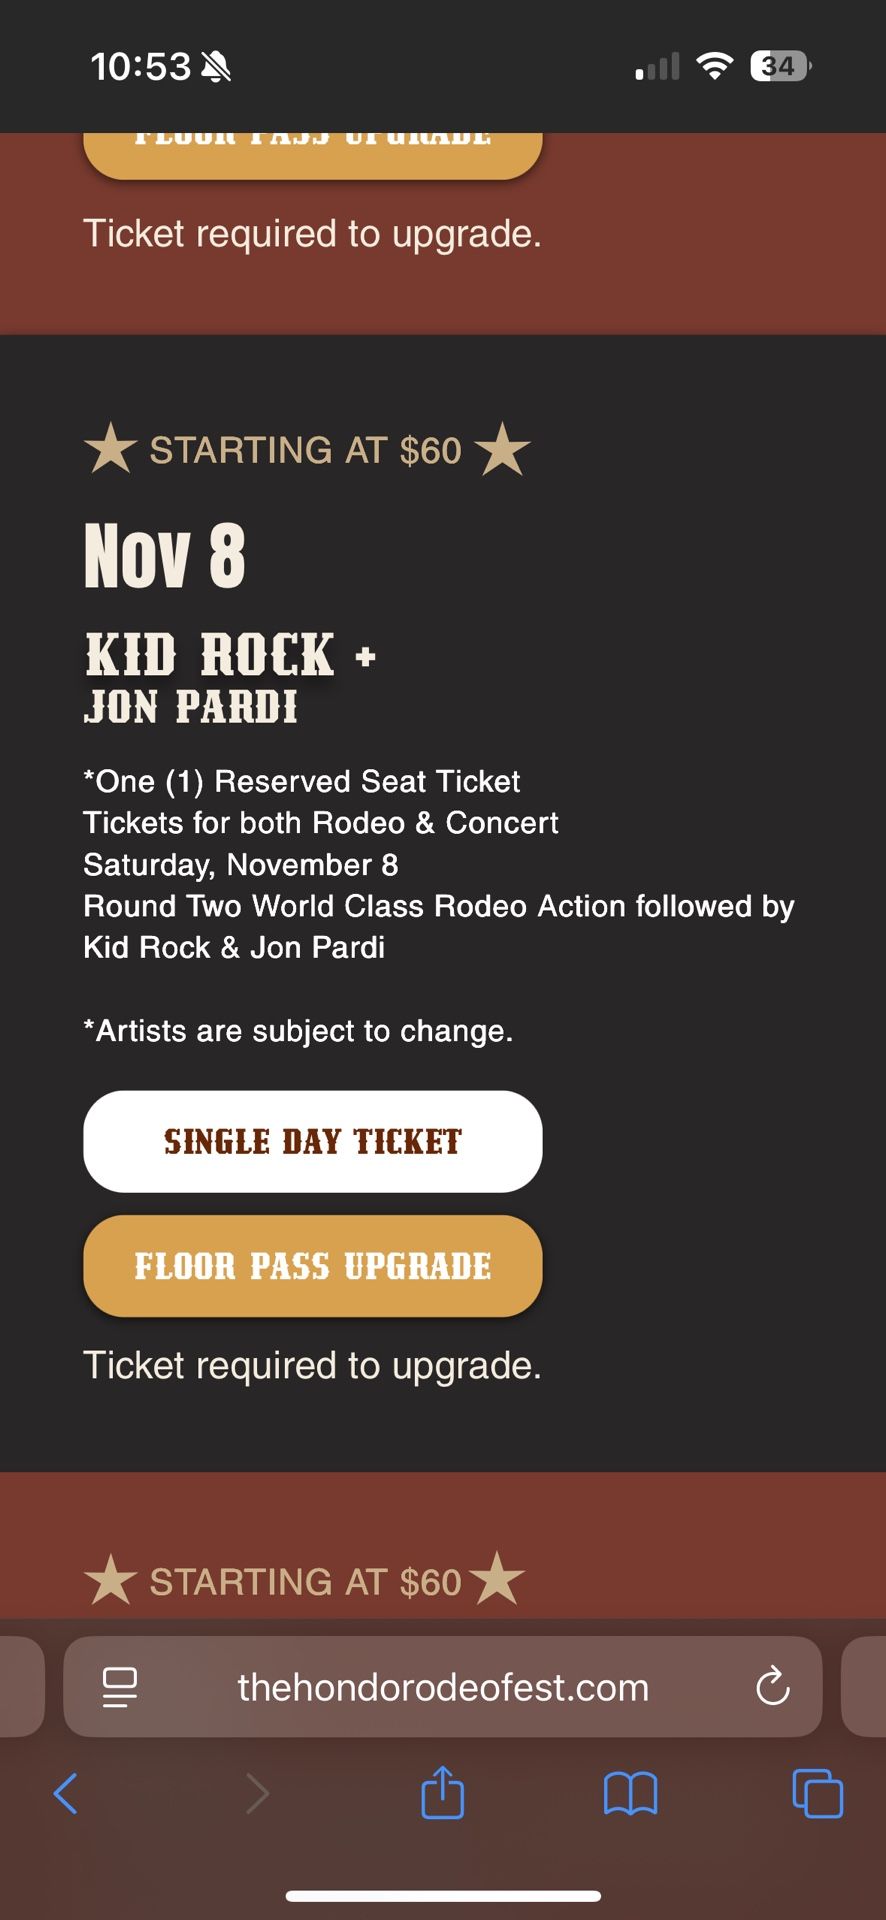Tap the home indicator bar
This screenshot has width=886, height=1920.
pos(443,1896)
